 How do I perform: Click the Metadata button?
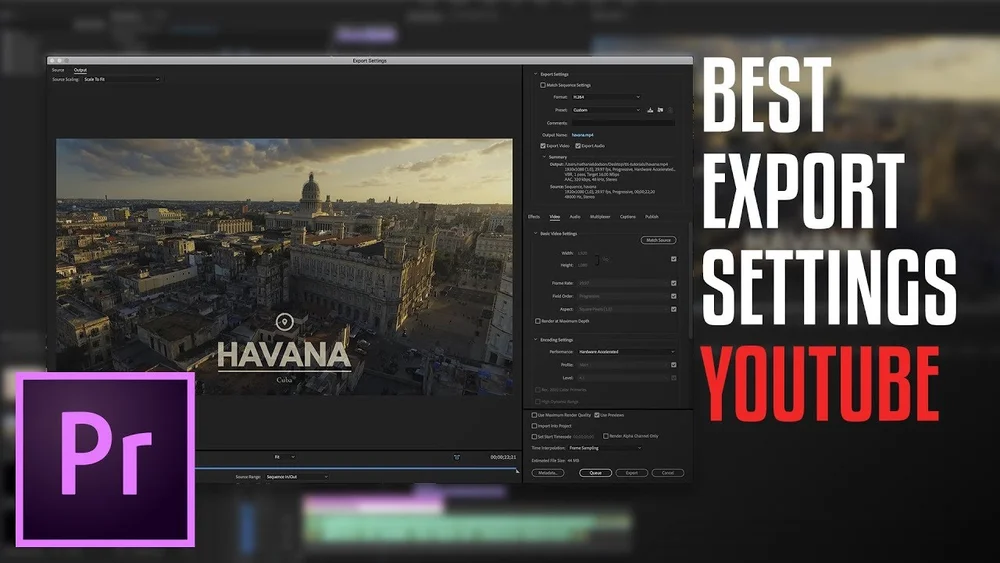click(548, 473)
